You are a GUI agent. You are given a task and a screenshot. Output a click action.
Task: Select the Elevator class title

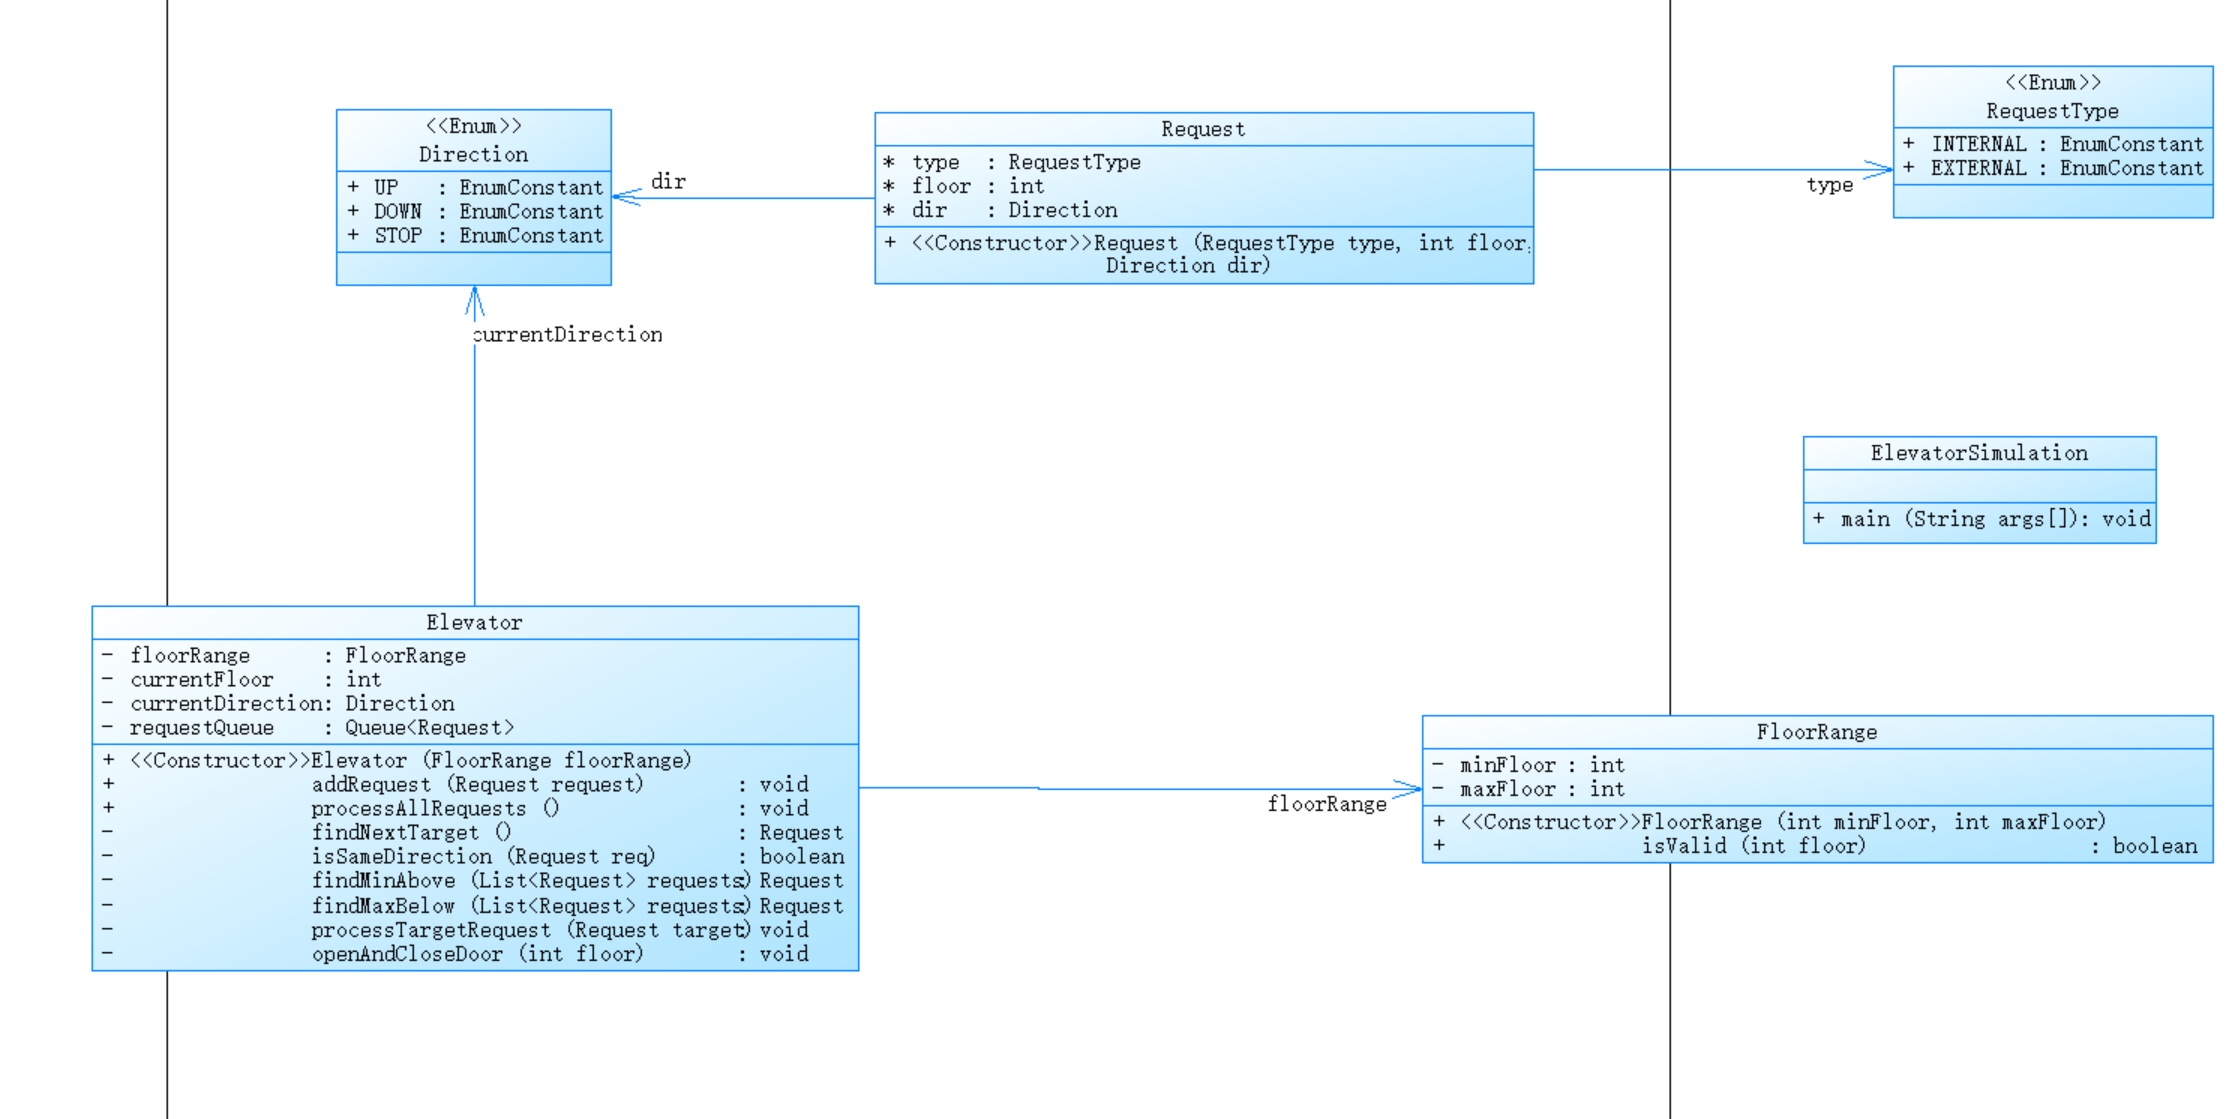pos(474,622)
